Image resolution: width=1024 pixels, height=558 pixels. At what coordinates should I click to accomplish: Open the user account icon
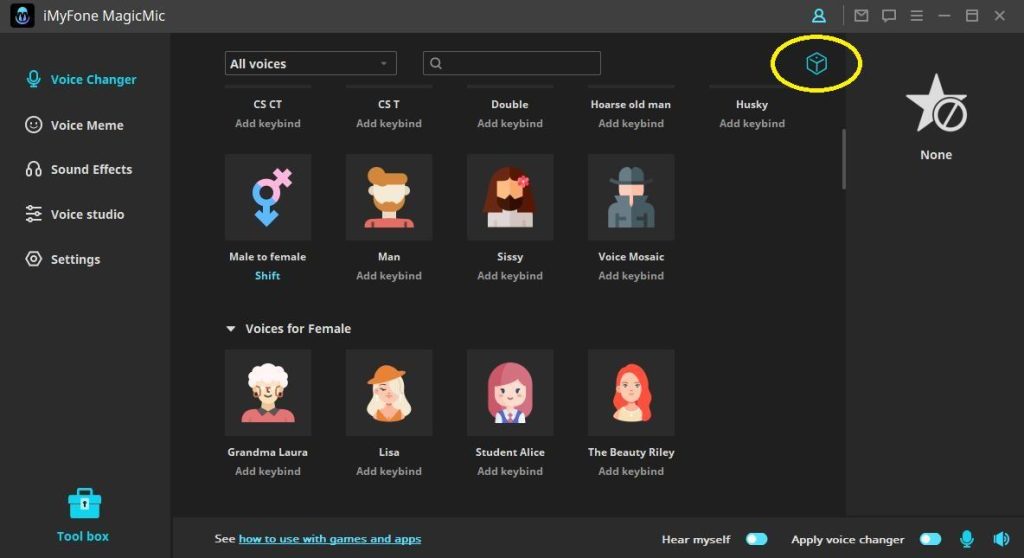[818, 16]
